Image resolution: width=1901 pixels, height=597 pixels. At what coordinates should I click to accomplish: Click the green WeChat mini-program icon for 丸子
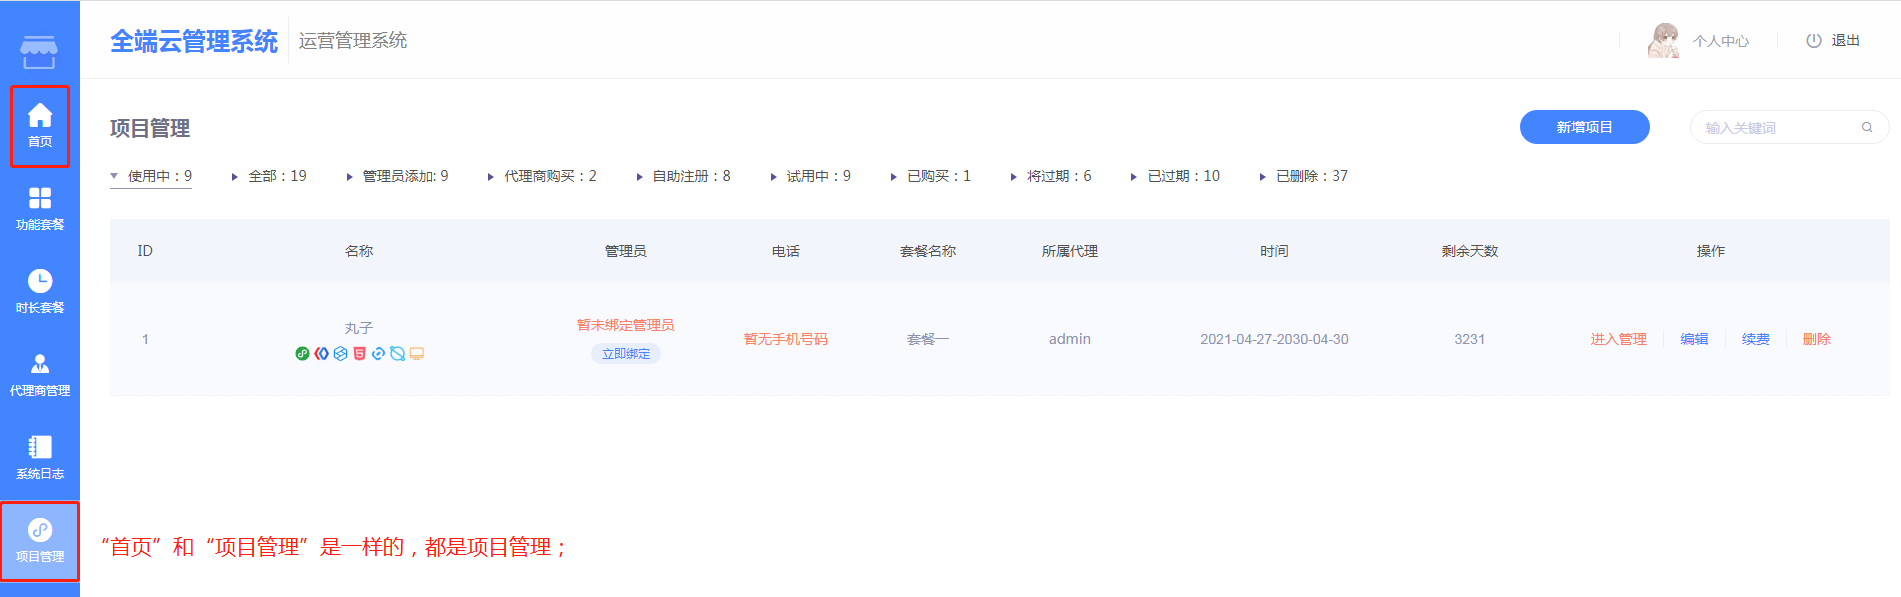coord(302,353)
